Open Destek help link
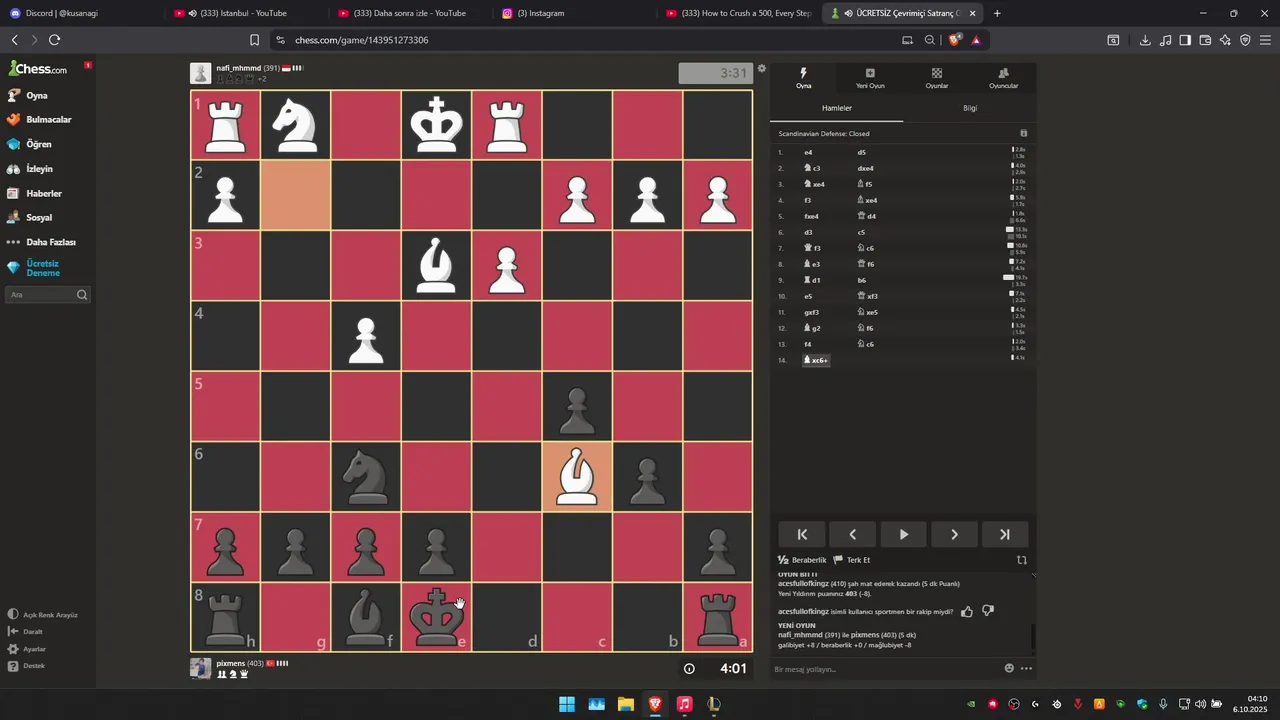Viewport: 1280px width, 720px height. (x=26, y=666)
